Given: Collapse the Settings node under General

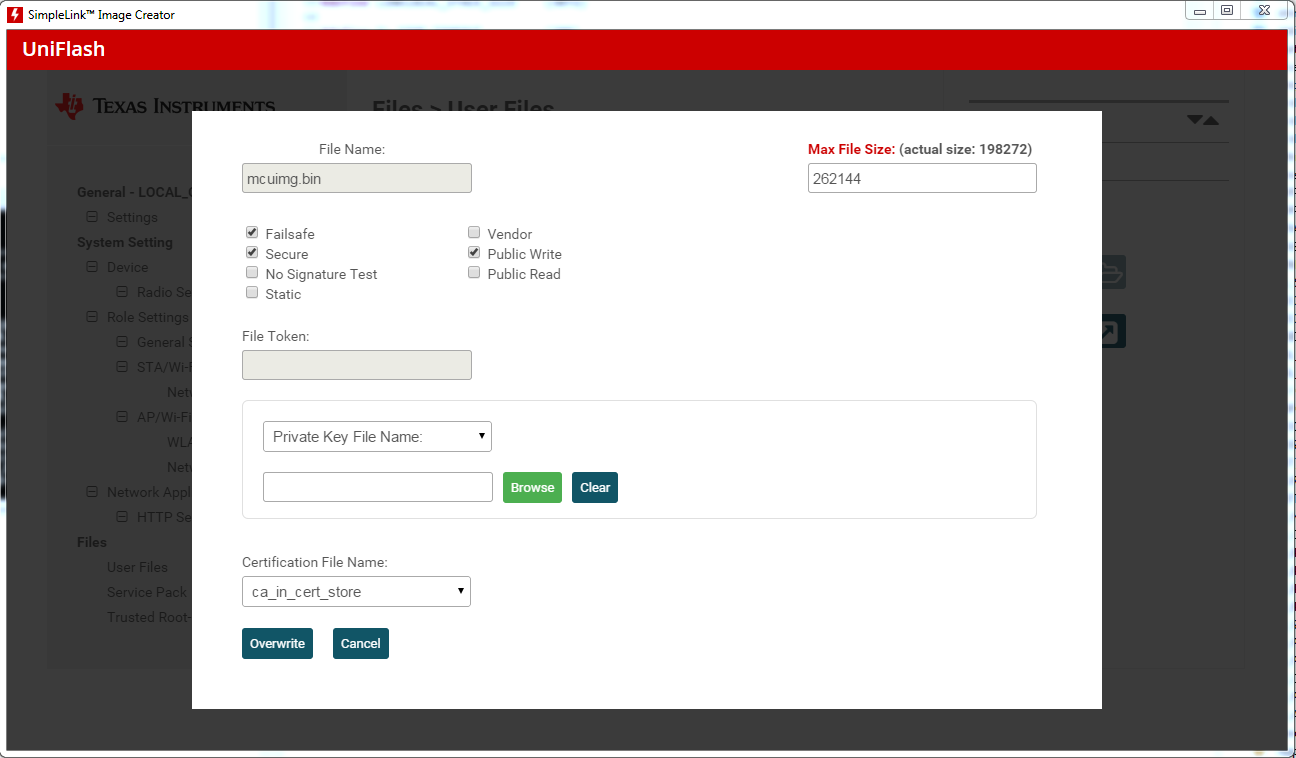Looking at the screenshot, I should point(92,217).
